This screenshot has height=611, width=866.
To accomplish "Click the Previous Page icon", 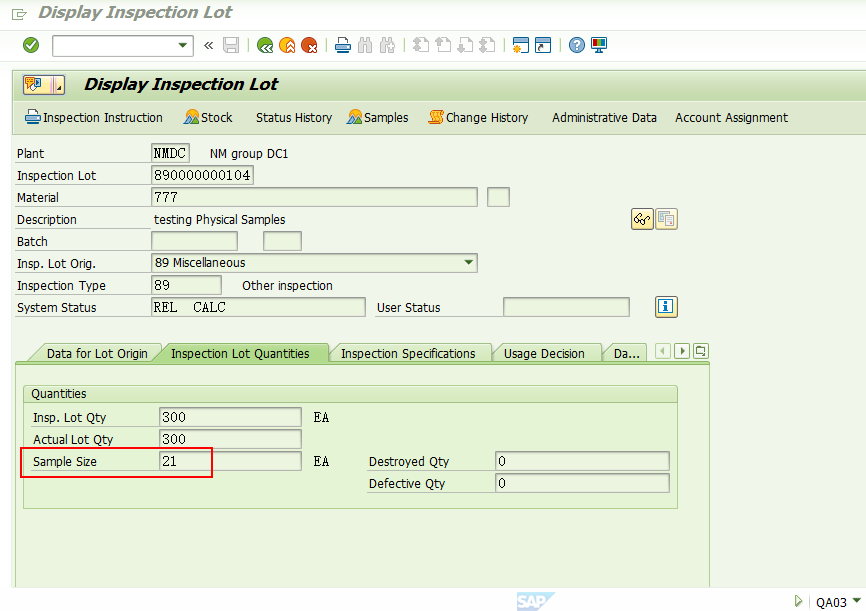I will pyautogui.click(x=443, y=45).
